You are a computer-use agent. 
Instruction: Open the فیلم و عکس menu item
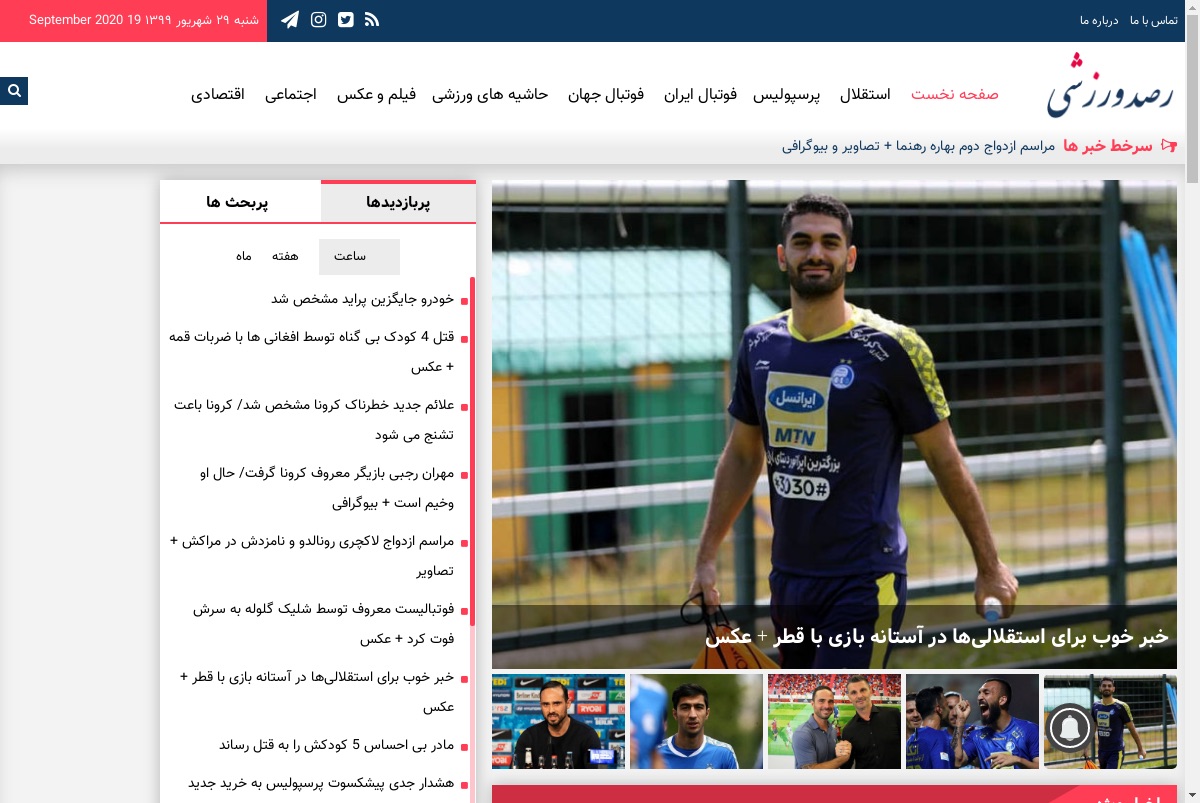click(375, 94)
